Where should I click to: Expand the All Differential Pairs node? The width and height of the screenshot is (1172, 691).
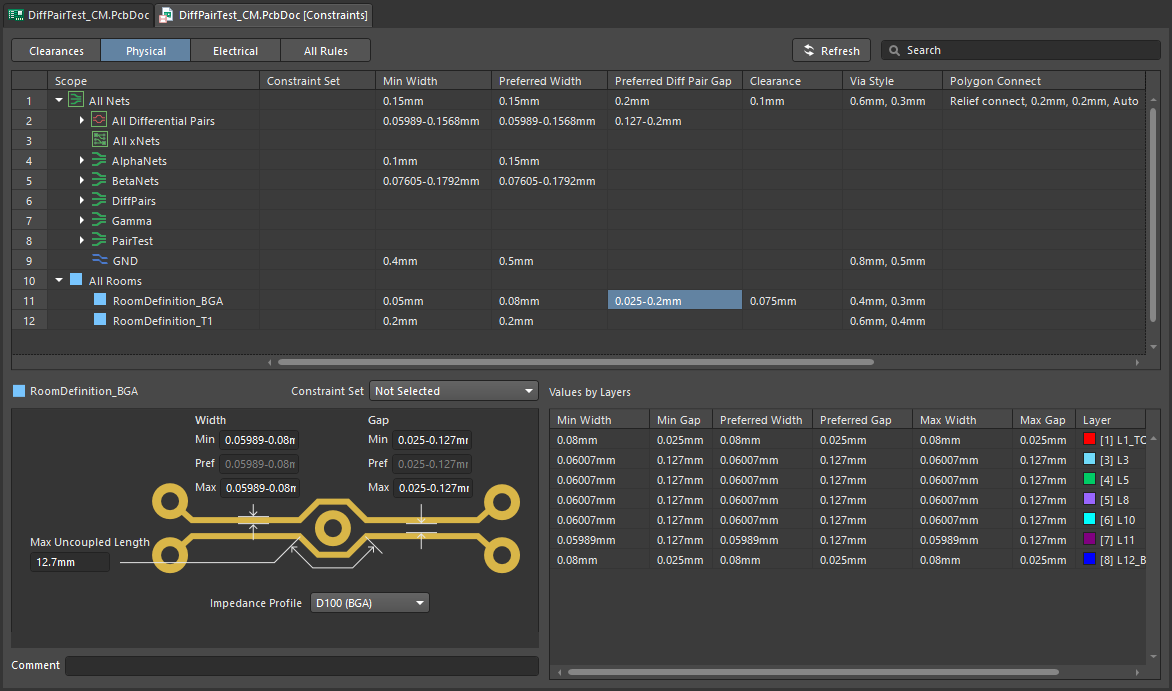point(81,120)
